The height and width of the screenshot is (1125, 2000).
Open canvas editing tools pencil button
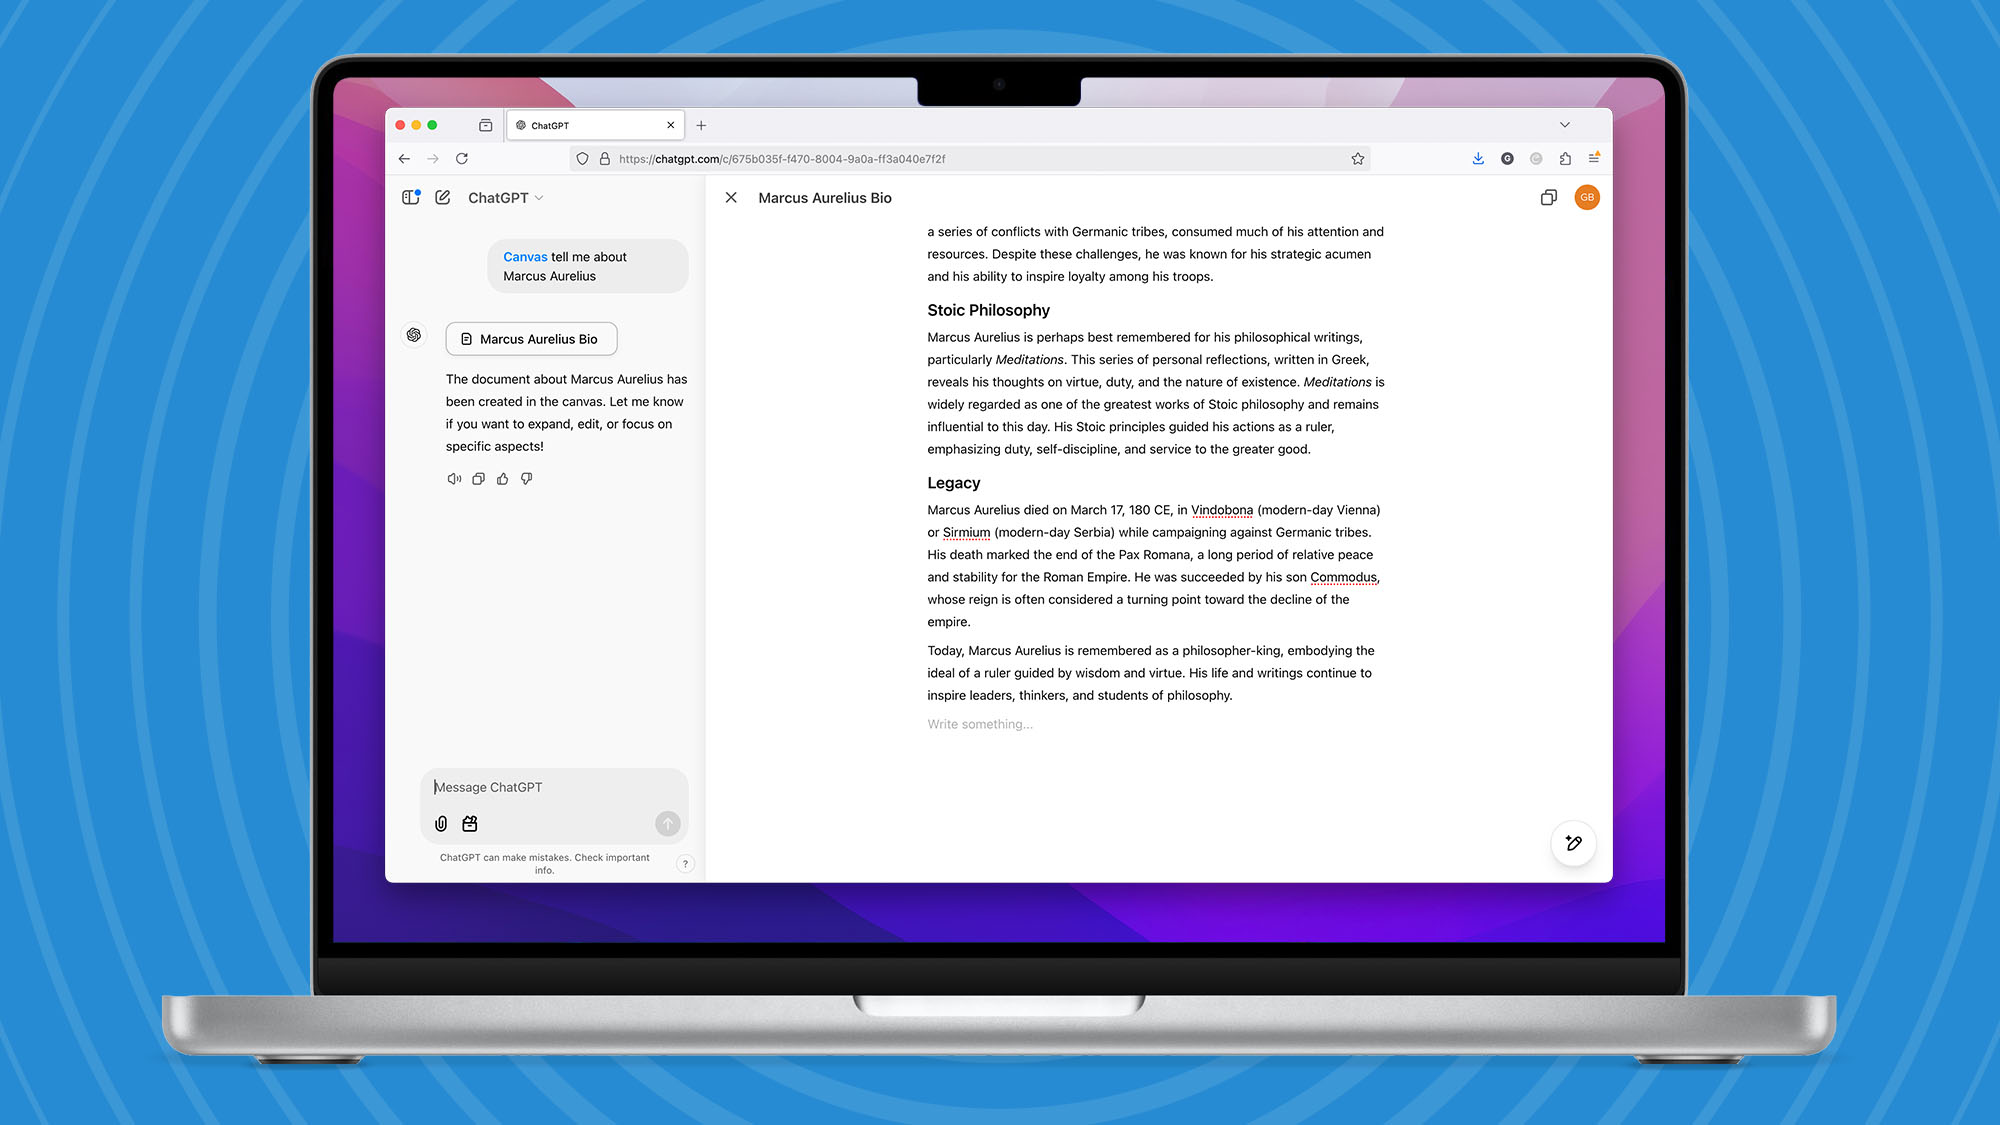[1574, 843]
